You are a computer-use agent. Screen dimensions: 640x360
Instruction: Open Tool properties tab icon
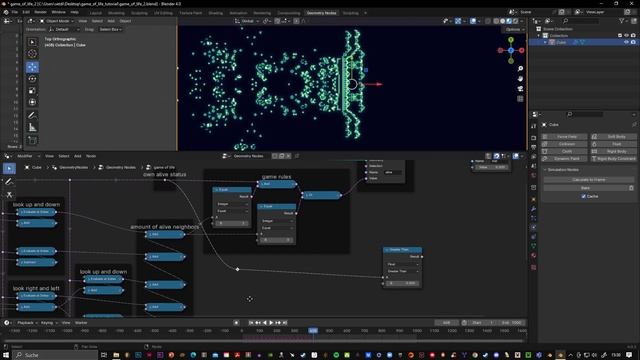pos(533,126)
